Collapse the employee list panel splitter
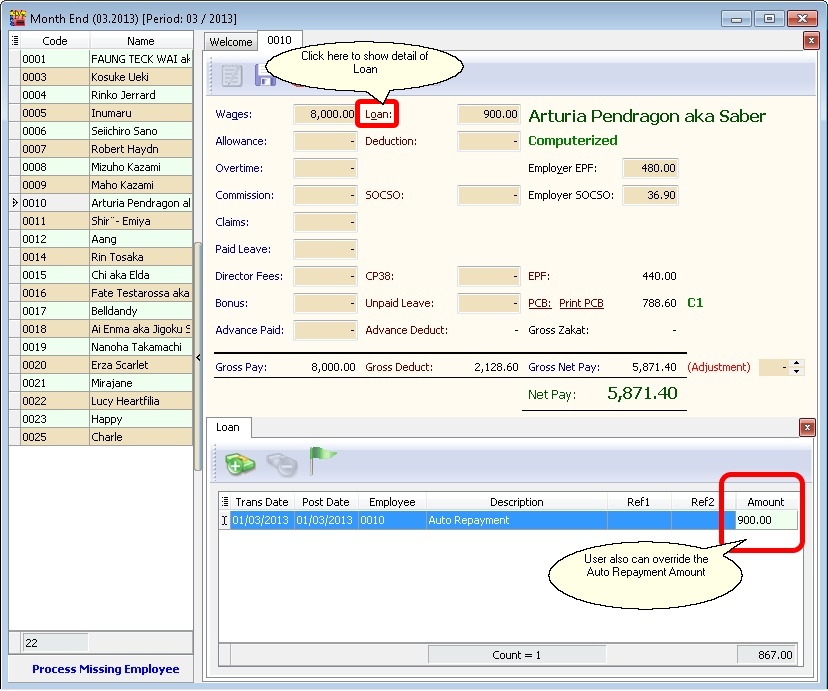The width and height of the screenshot is (828, 691). point(197,357)
